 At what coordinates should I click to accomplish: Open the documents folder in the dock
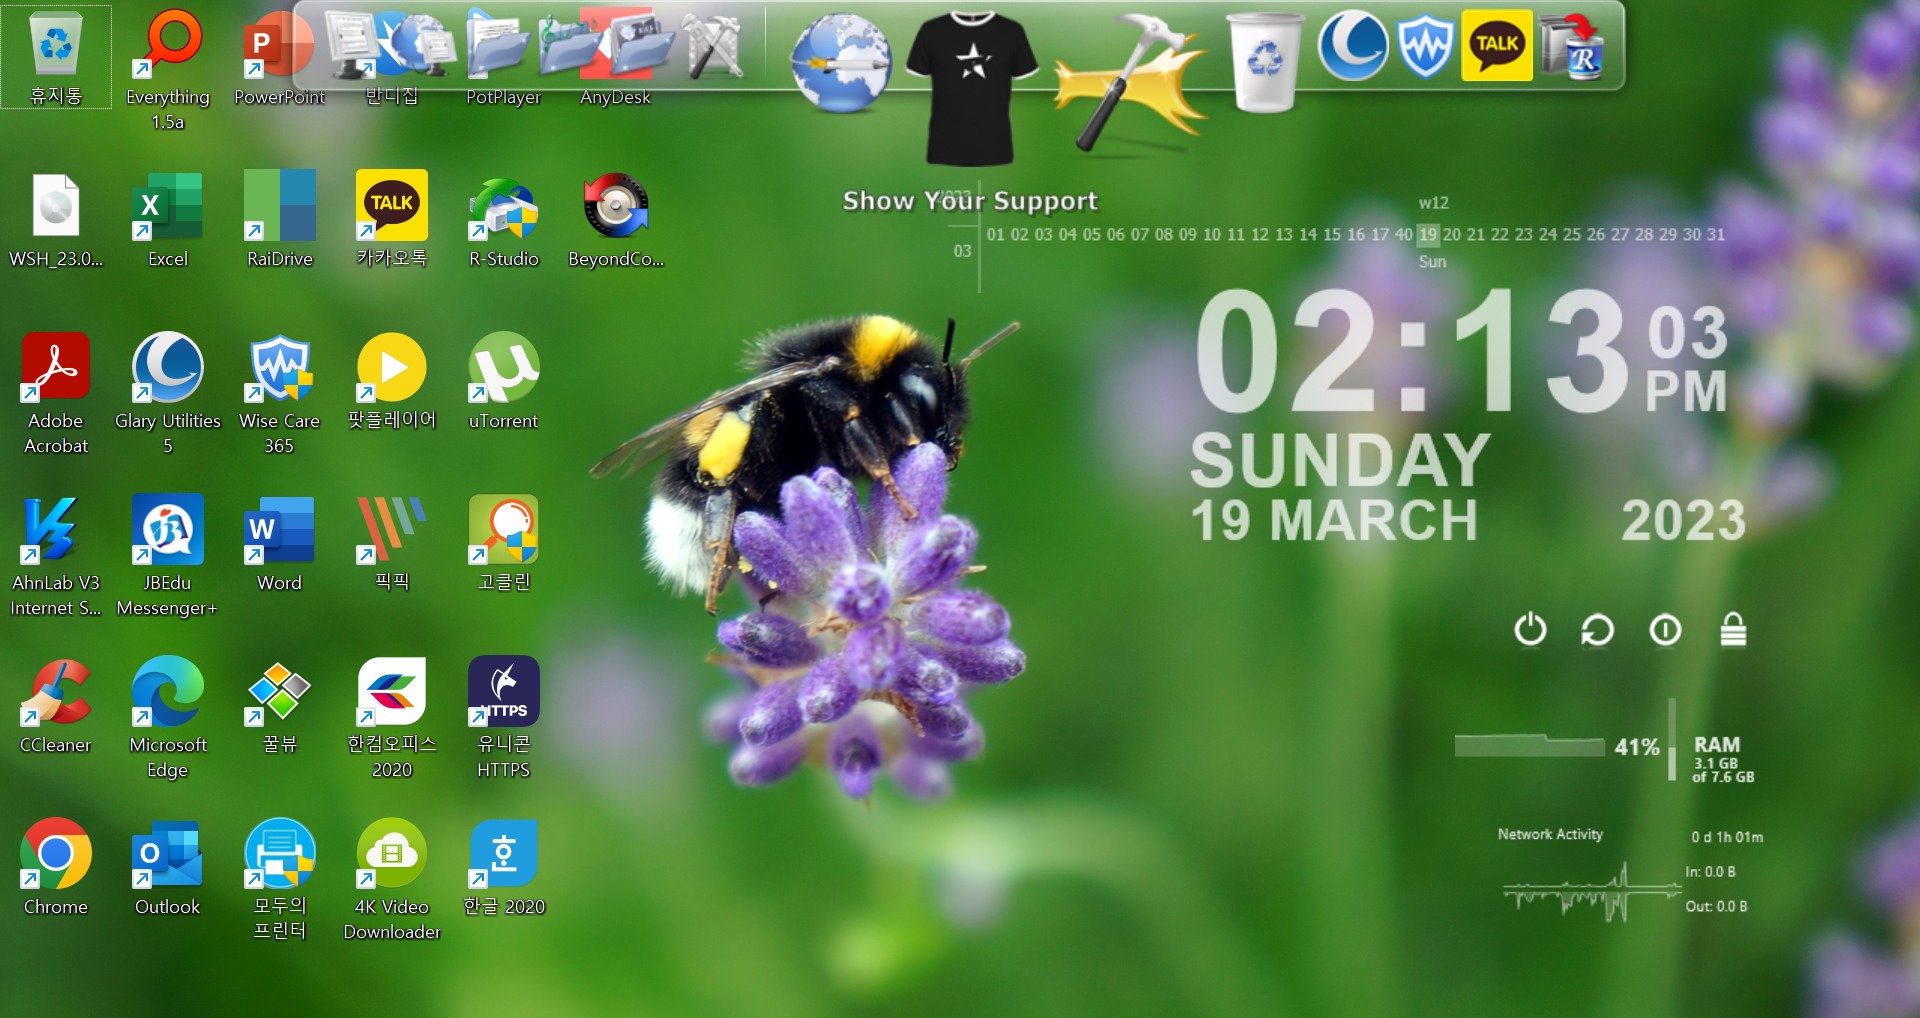(x=496, y=44)
